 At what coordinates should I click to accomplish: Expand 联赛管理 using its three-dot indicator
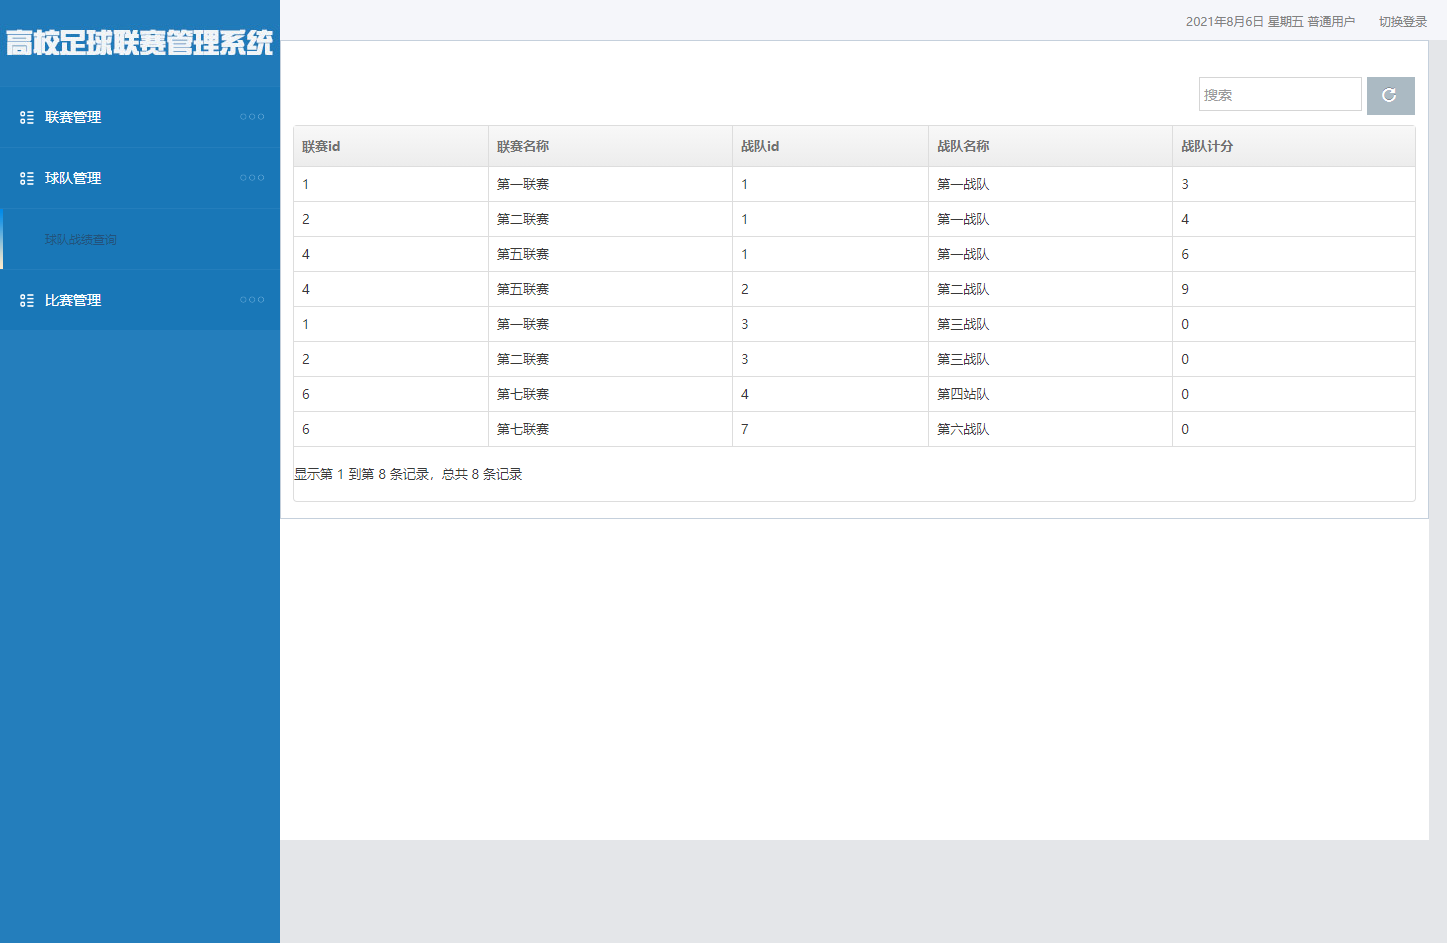pos(252,117)
